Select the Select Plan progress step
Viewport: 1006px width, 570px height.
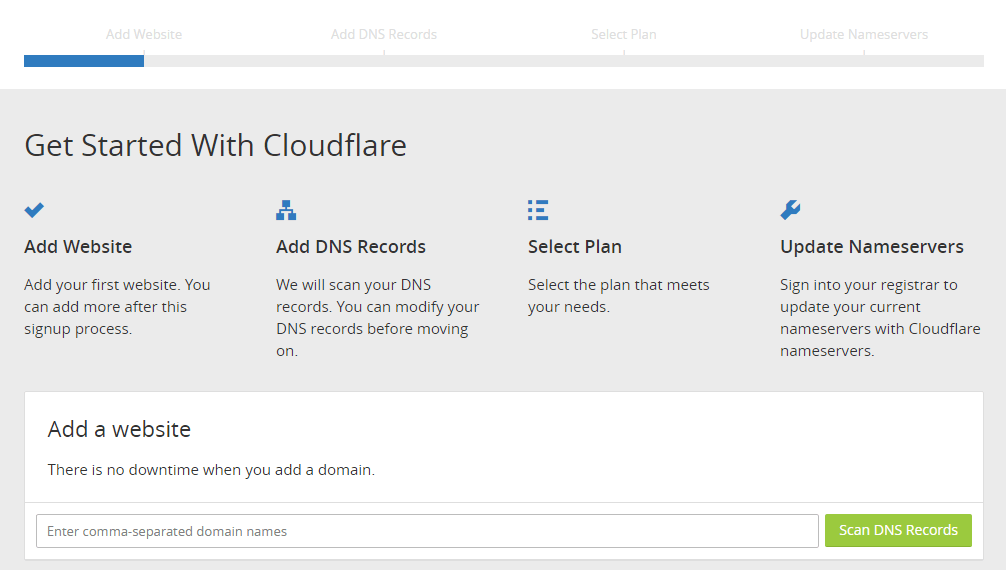(624, 34)
